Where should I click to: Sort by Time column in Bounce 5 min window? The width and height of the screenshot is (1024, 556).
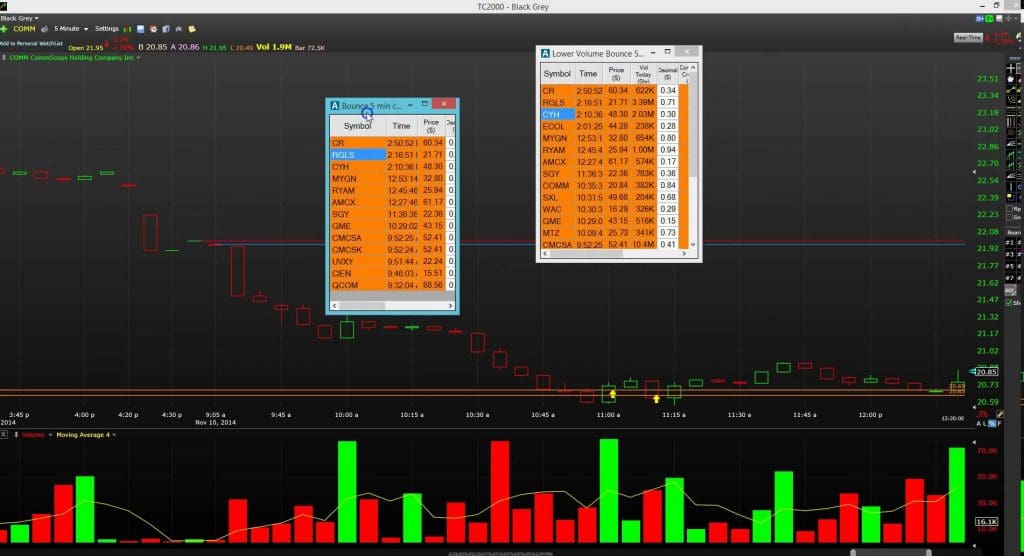point(401,125)
